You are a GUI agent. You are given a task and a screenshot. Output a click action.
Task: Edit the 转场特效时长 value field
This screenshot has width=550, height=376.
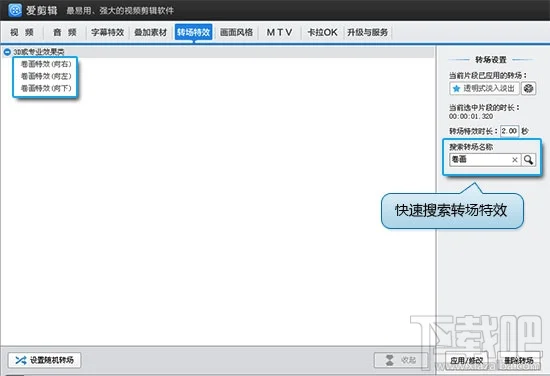[x=509, y=131]
